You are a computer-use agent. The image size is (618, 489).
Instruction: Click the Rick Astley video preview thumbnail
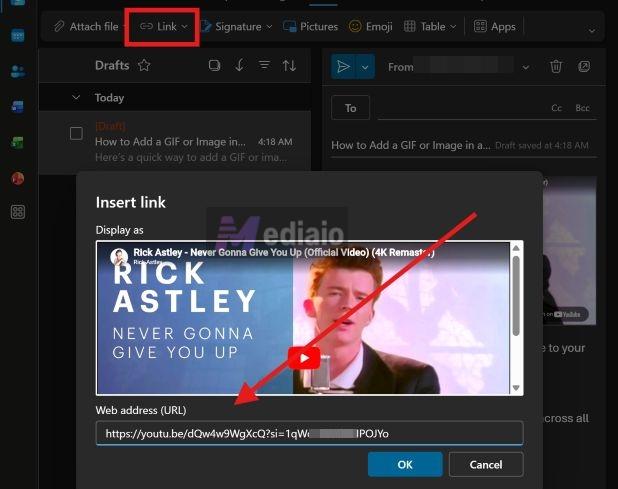303,318
